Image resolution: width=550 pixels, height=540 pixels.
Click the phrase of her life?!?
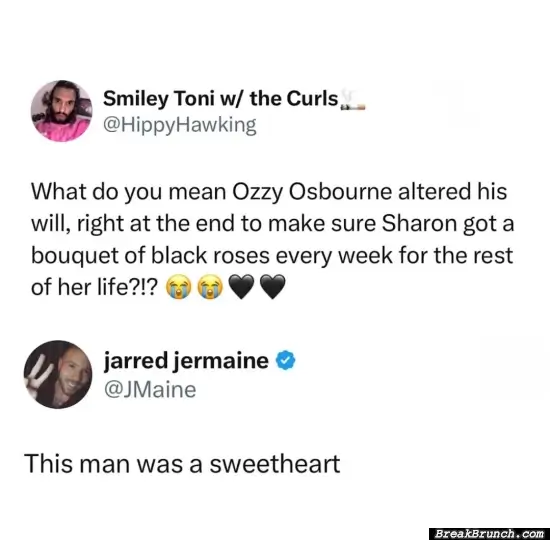point(95,287)
